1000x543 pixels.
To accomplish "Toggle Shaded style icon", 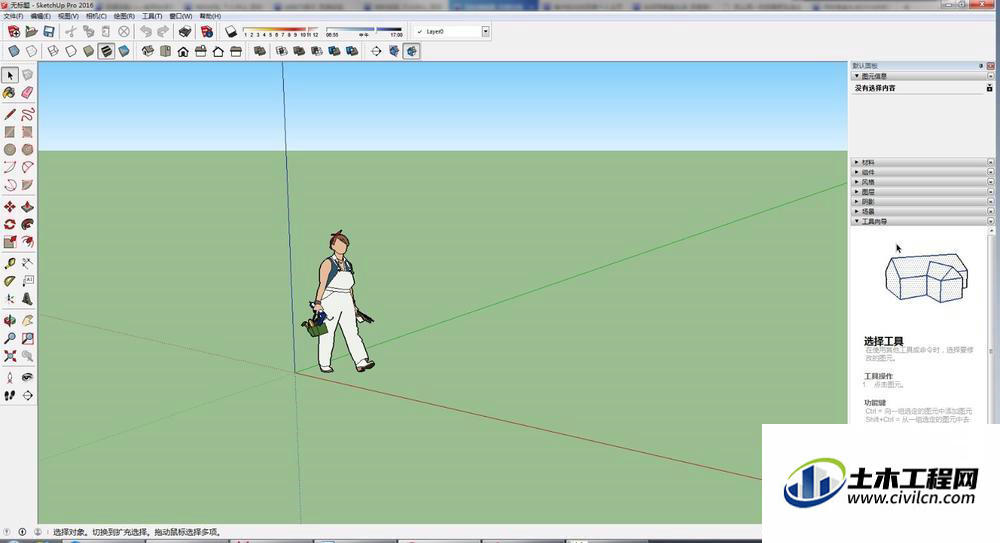I will (x=89, y=51).
